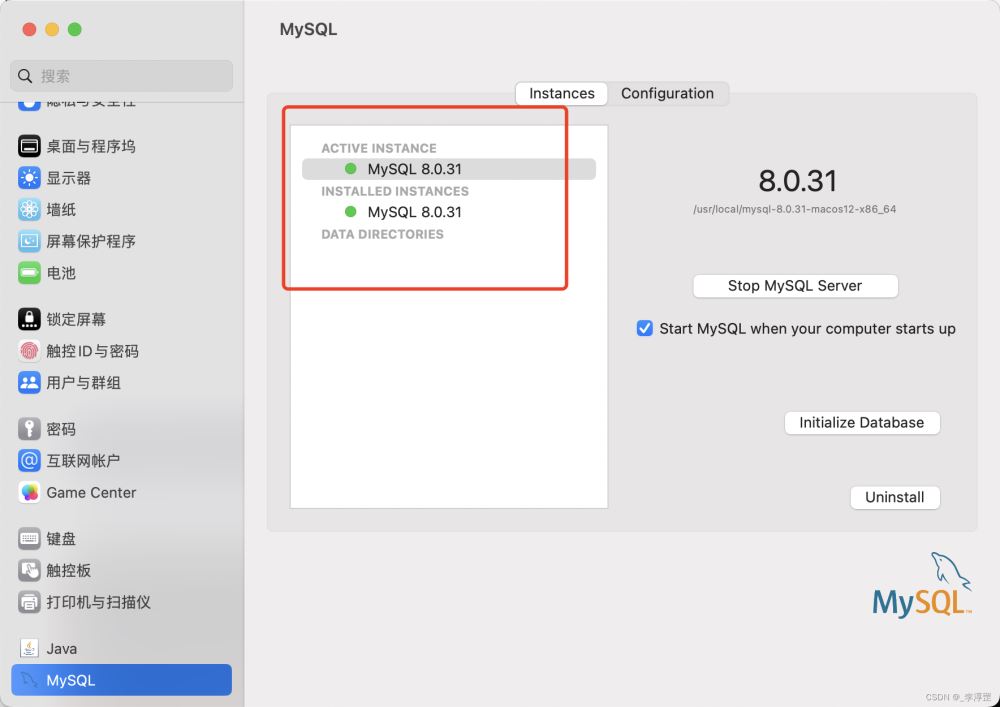Click green status dot of active MySQL instance
1000x707 pixels.
350,169
